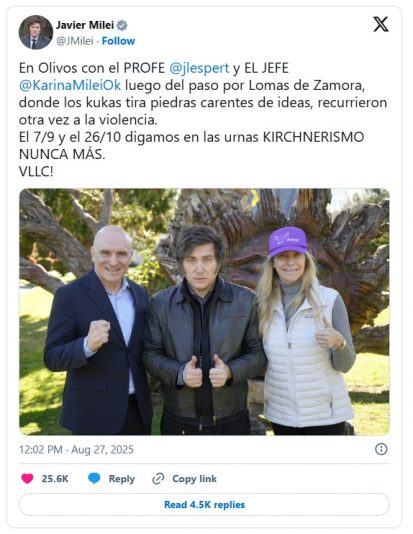Screen dimensions: 413x534
Task: Click the copy link chain icon
Action: click(158, 479)
